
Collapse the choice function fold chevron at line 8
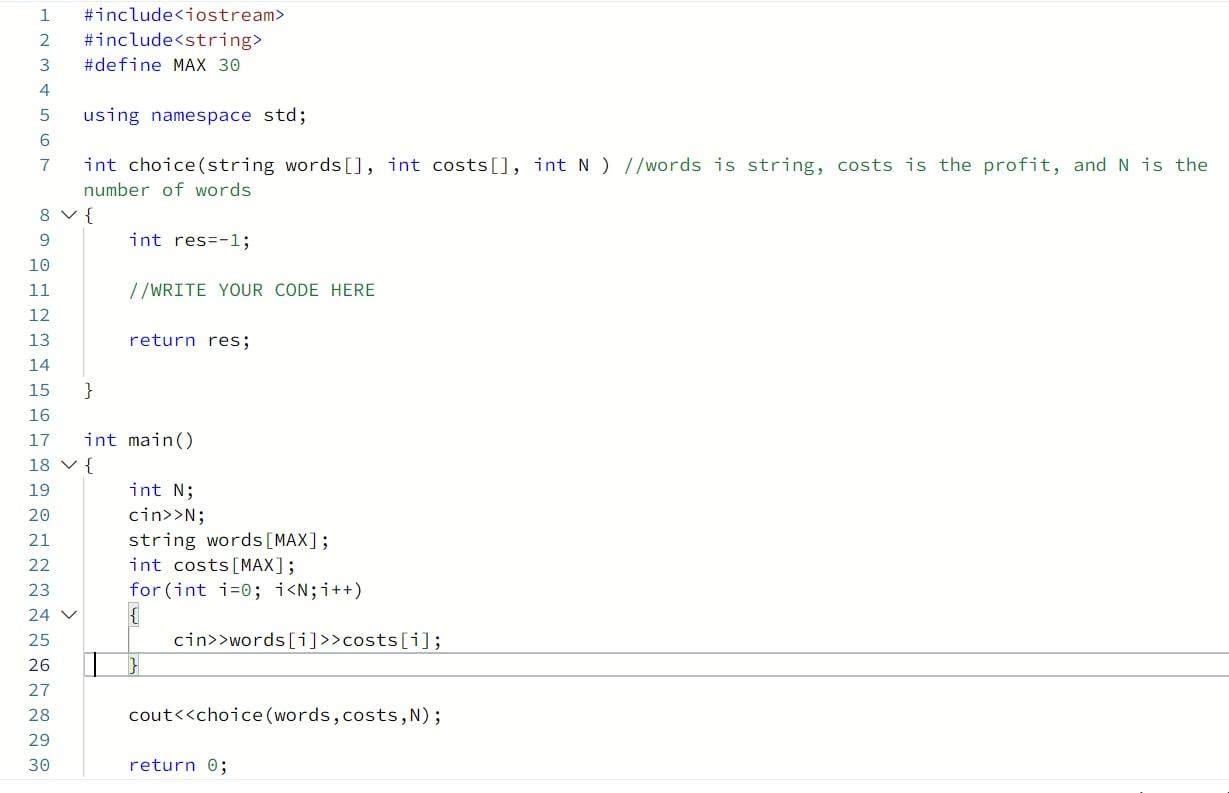[68, 215]
